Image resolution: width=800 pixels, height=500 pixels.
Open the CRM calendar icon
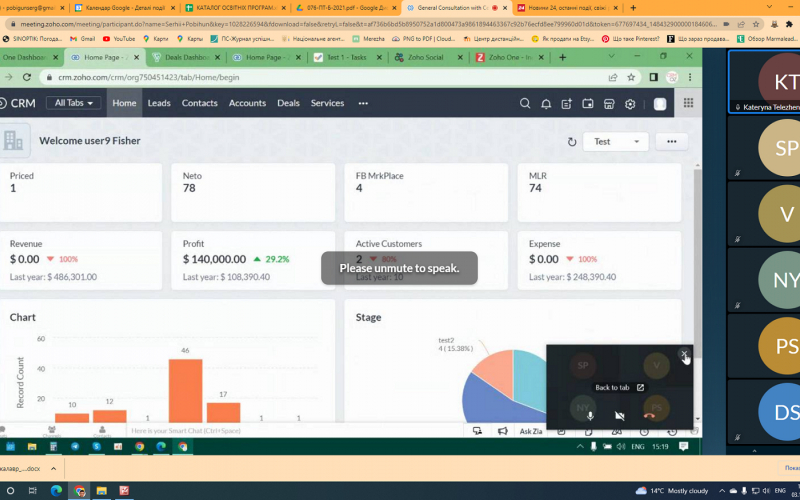click(x=588, y=104)
